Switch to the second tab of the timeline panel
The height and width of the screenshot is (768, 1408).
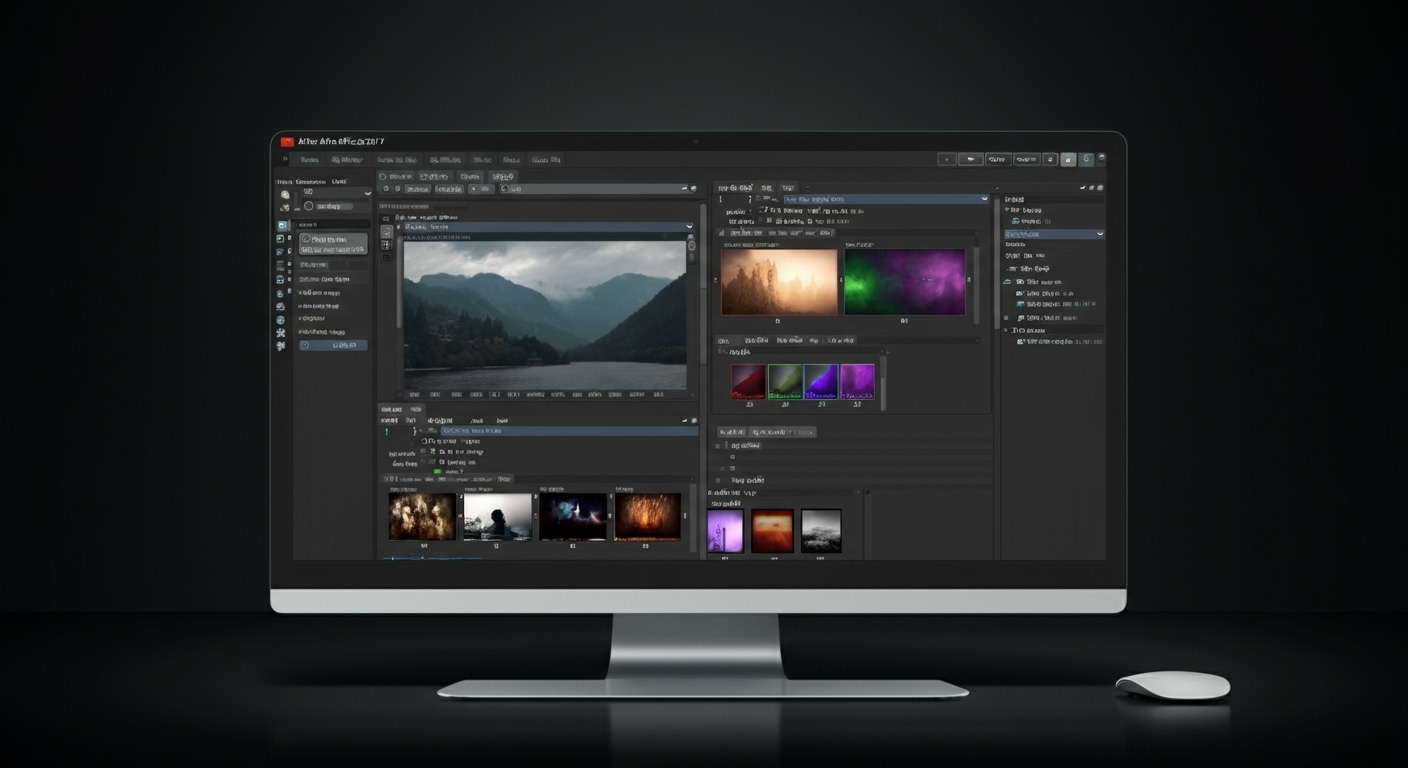[416, 410]
